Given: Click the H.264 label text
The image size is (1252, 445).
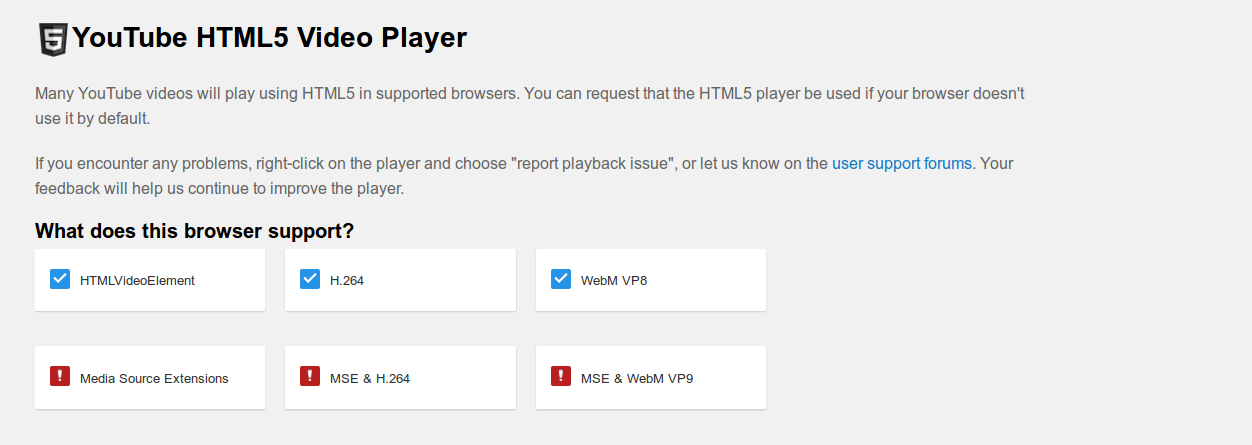Looking at the screenshot, I should 347,281.
